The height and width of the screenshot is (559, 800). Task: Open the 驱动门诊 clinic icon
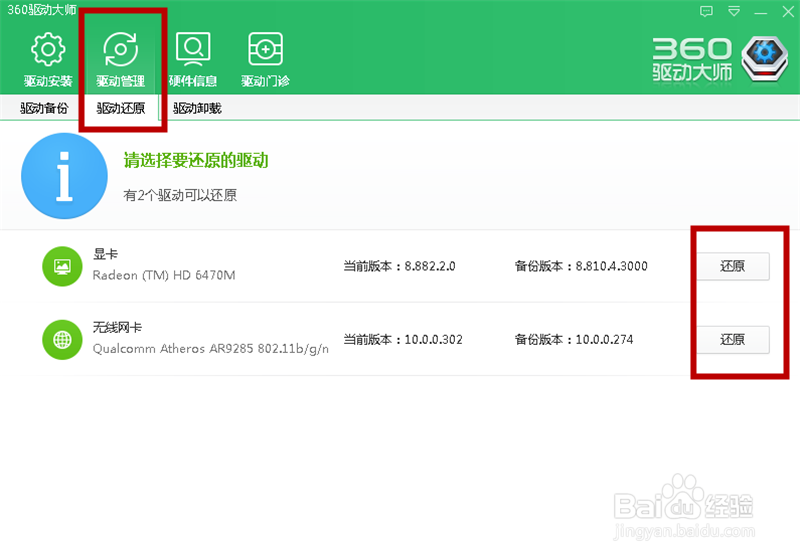(265, 59)
